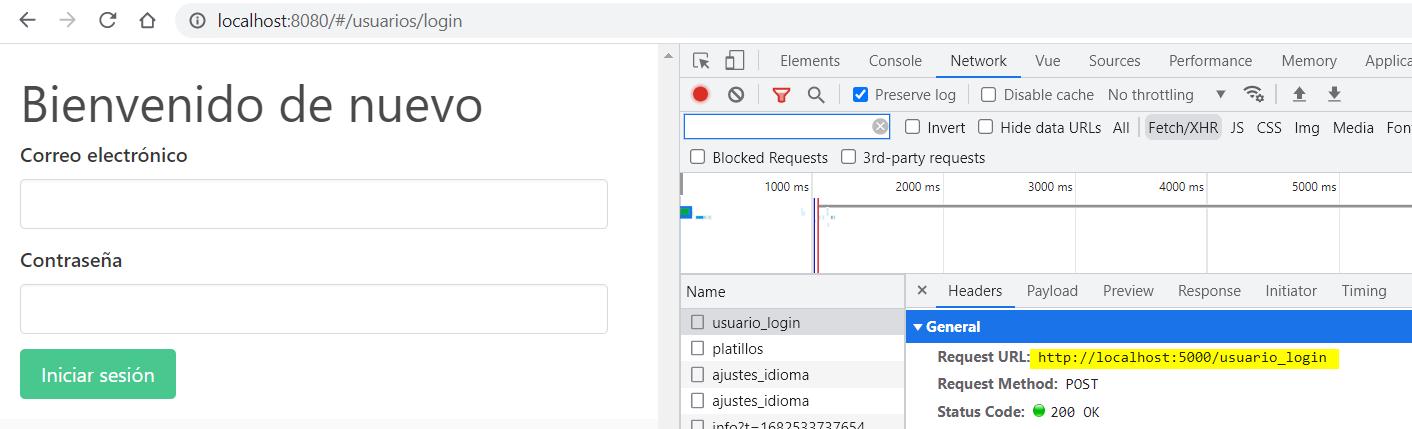Click the export HAR download icon
Screen dimensions: 1412x429
(1333, 94)
